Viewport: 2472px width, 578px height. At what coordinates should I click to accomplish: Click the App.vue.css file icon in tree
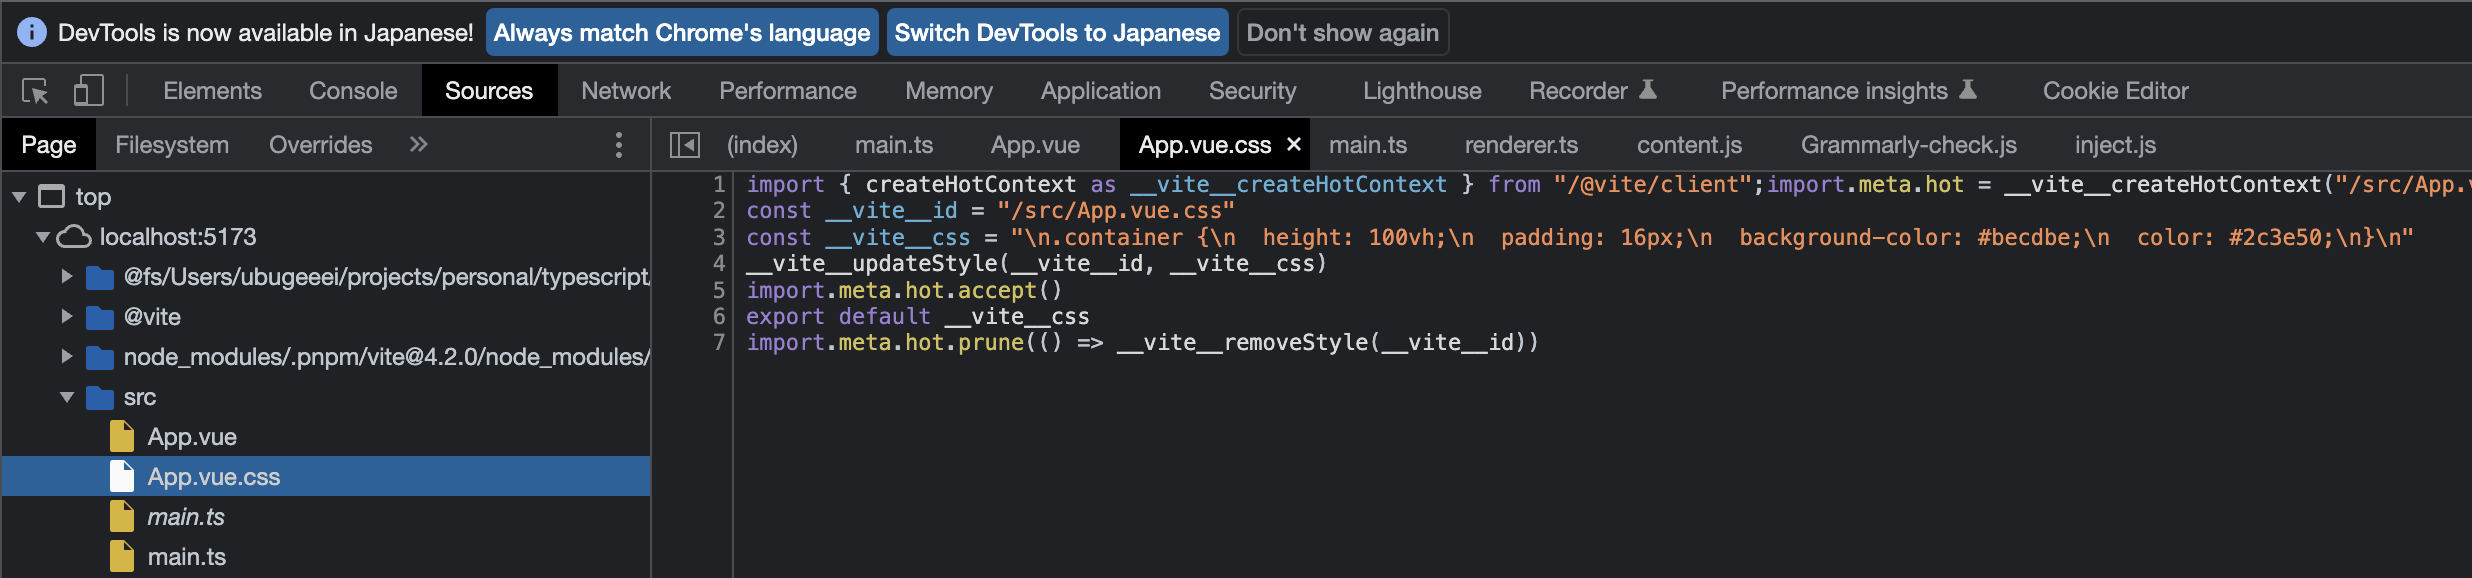(x=122, y=476)
